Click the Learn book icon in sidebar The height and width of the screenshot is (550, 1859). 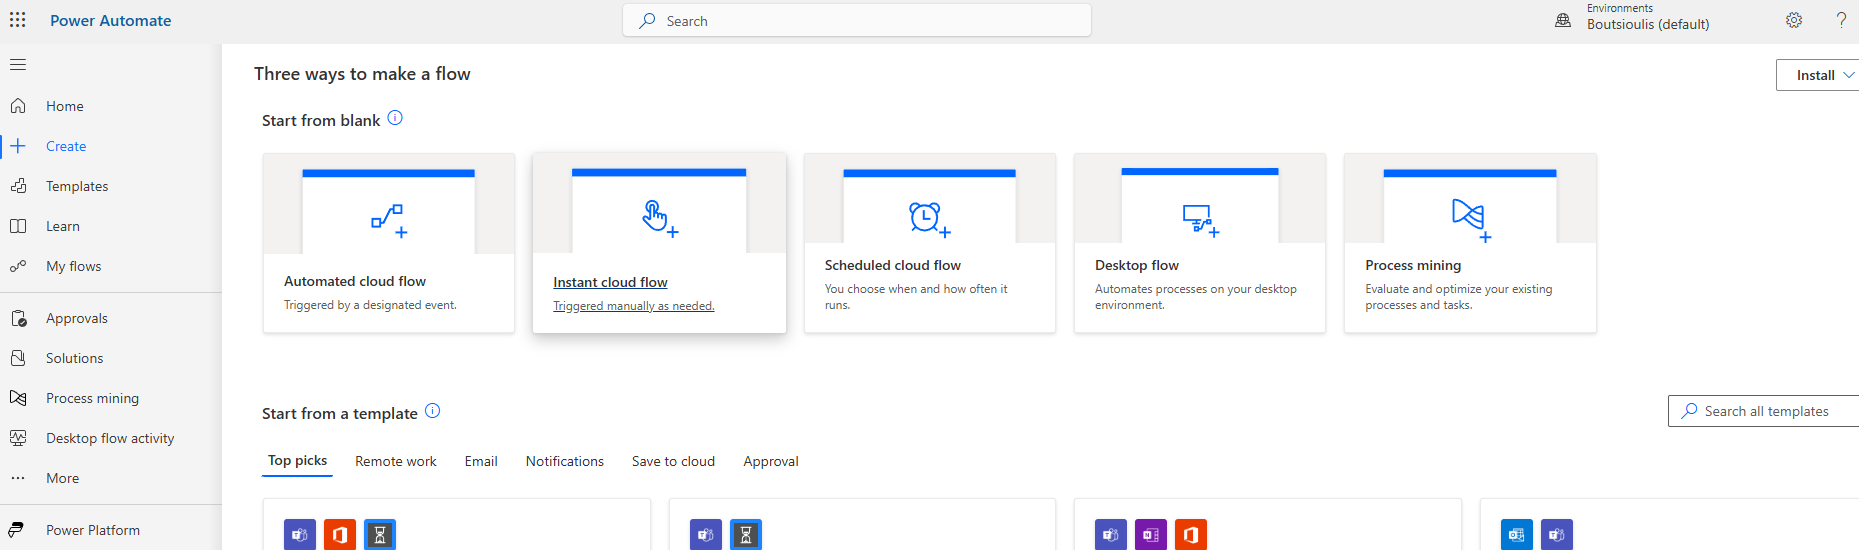click(x=18, y=226)
